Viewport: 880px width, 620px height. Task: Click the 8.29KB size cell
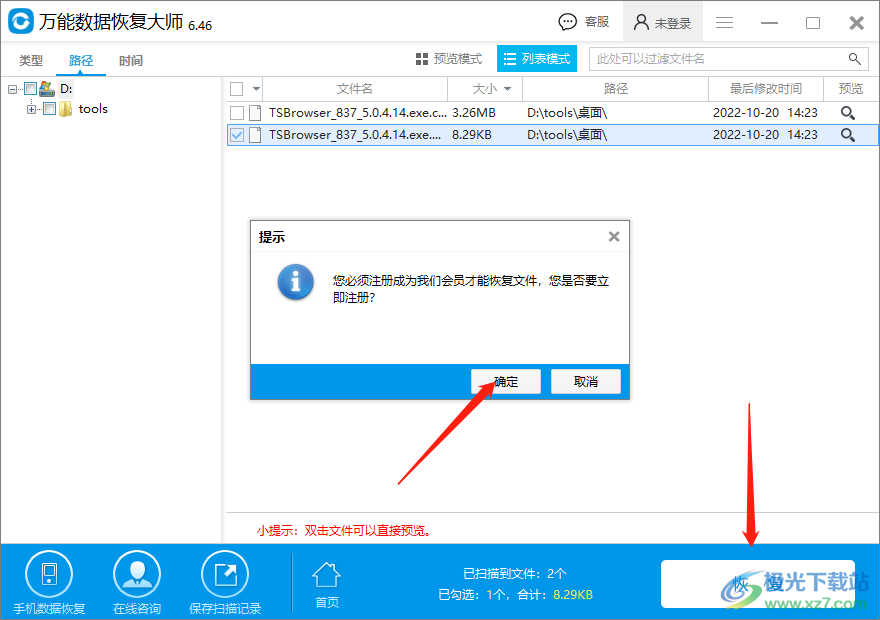click(x=472, y=135)
